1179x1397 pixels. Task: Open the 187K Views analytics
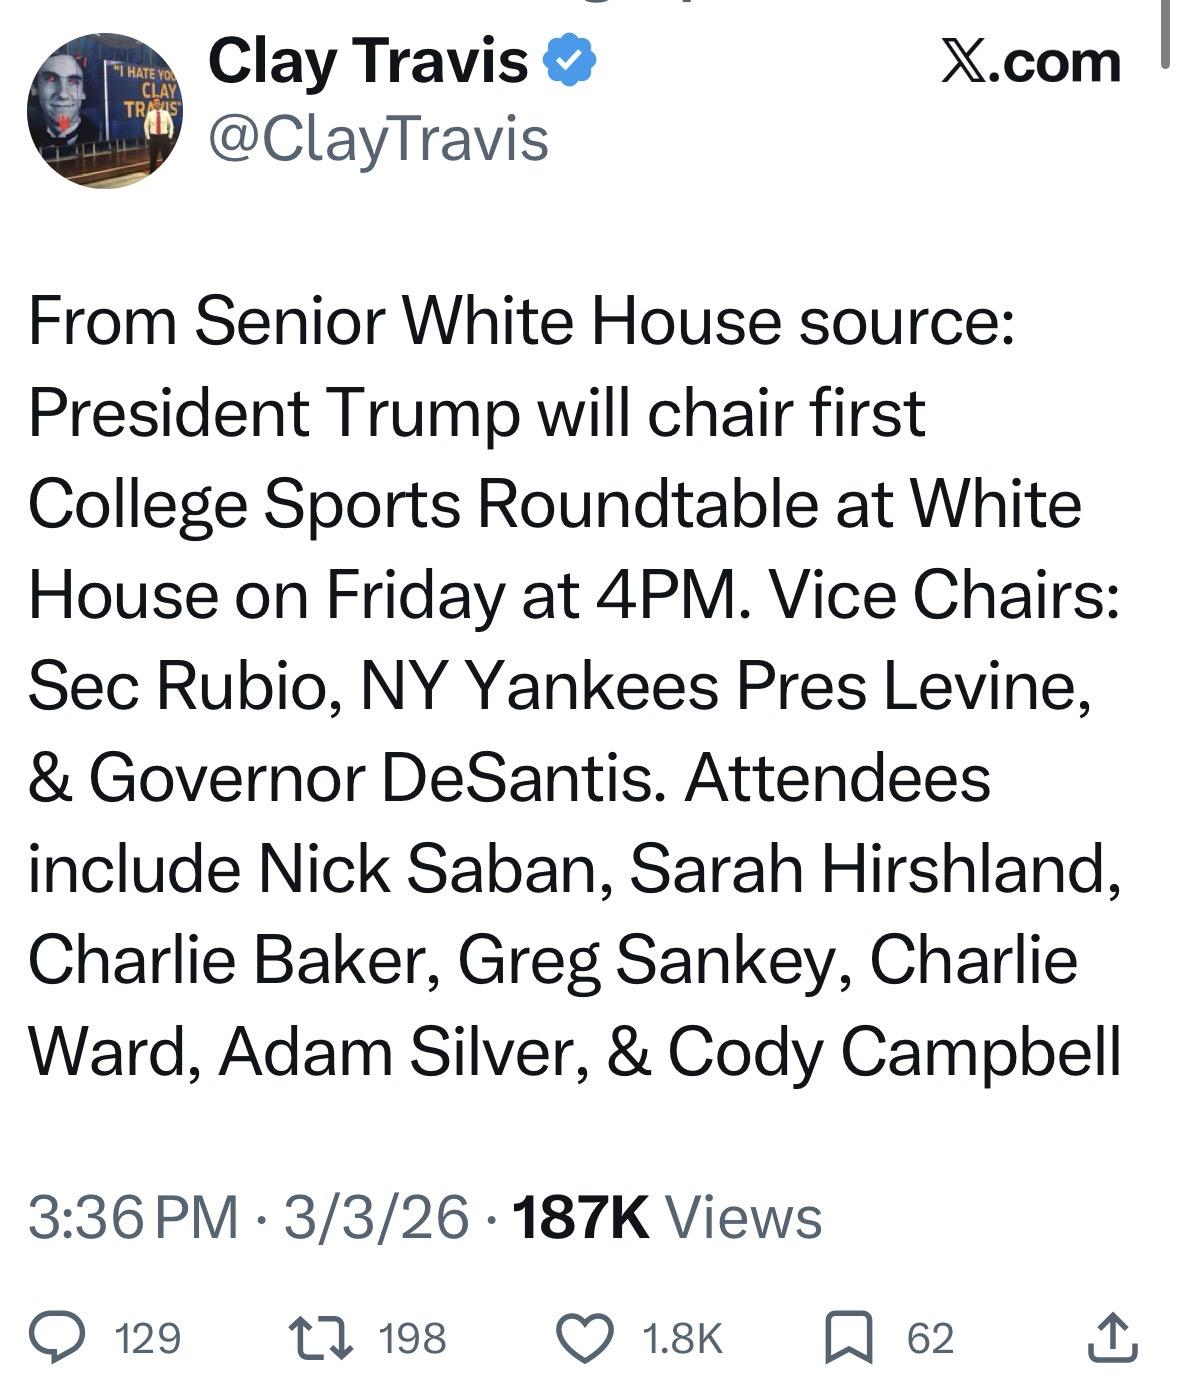tap(667, 1218)
